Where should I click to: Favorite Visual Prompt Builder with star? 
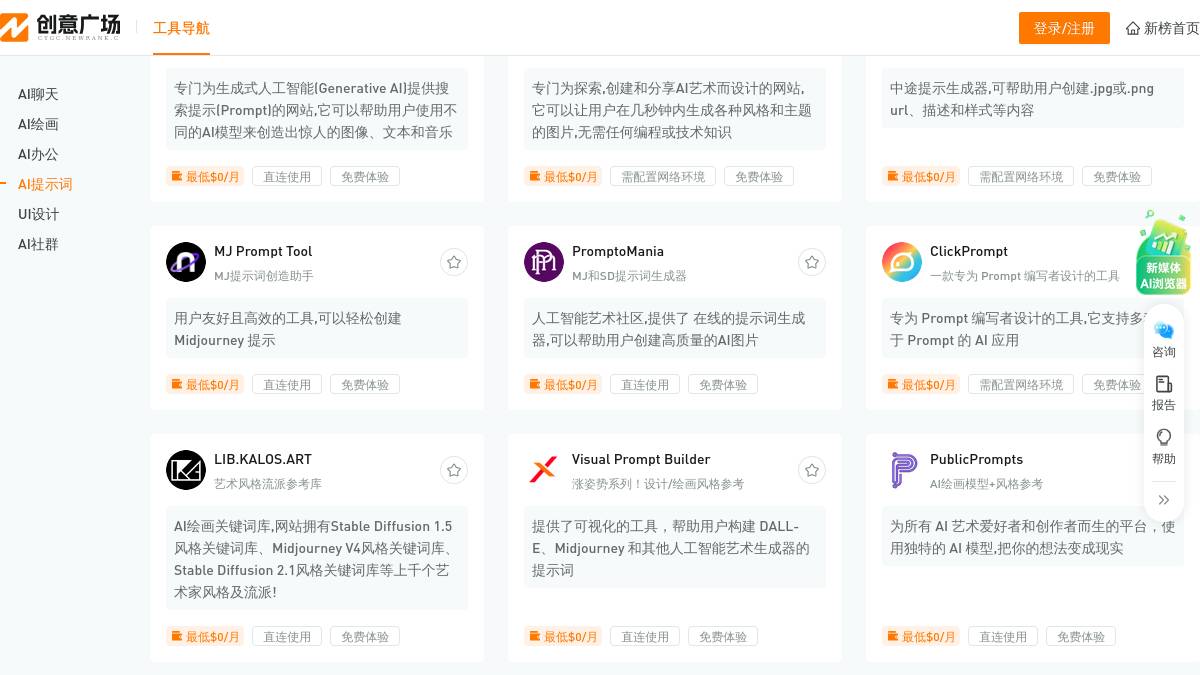tap(812, 470)
